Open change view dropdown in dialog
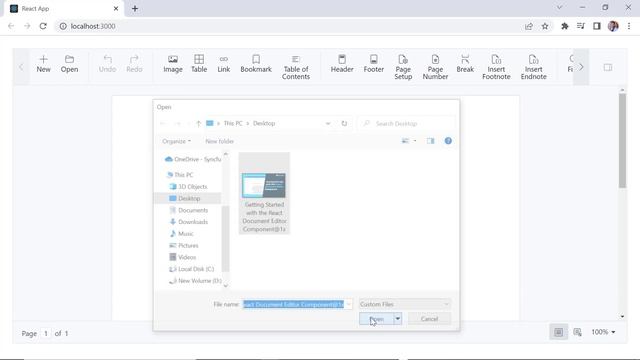Image resolution: width=640 pixels, height=360 pixels. pos(415,141)
